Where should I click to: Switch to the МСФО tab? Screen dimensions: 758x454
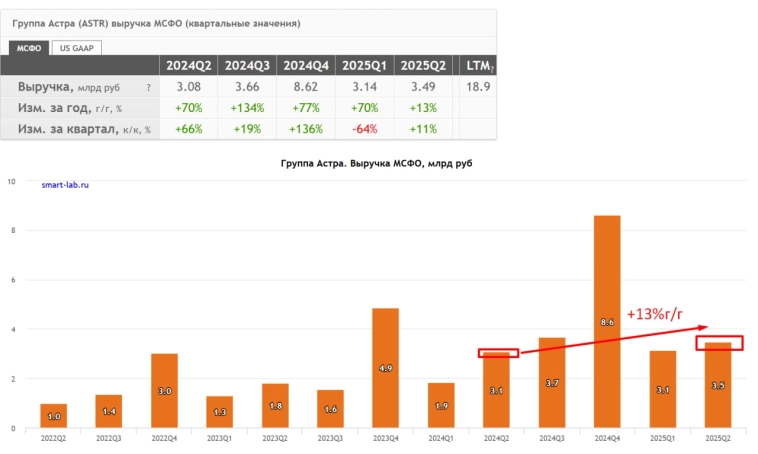pyautogui.click(x=29, y=48)
